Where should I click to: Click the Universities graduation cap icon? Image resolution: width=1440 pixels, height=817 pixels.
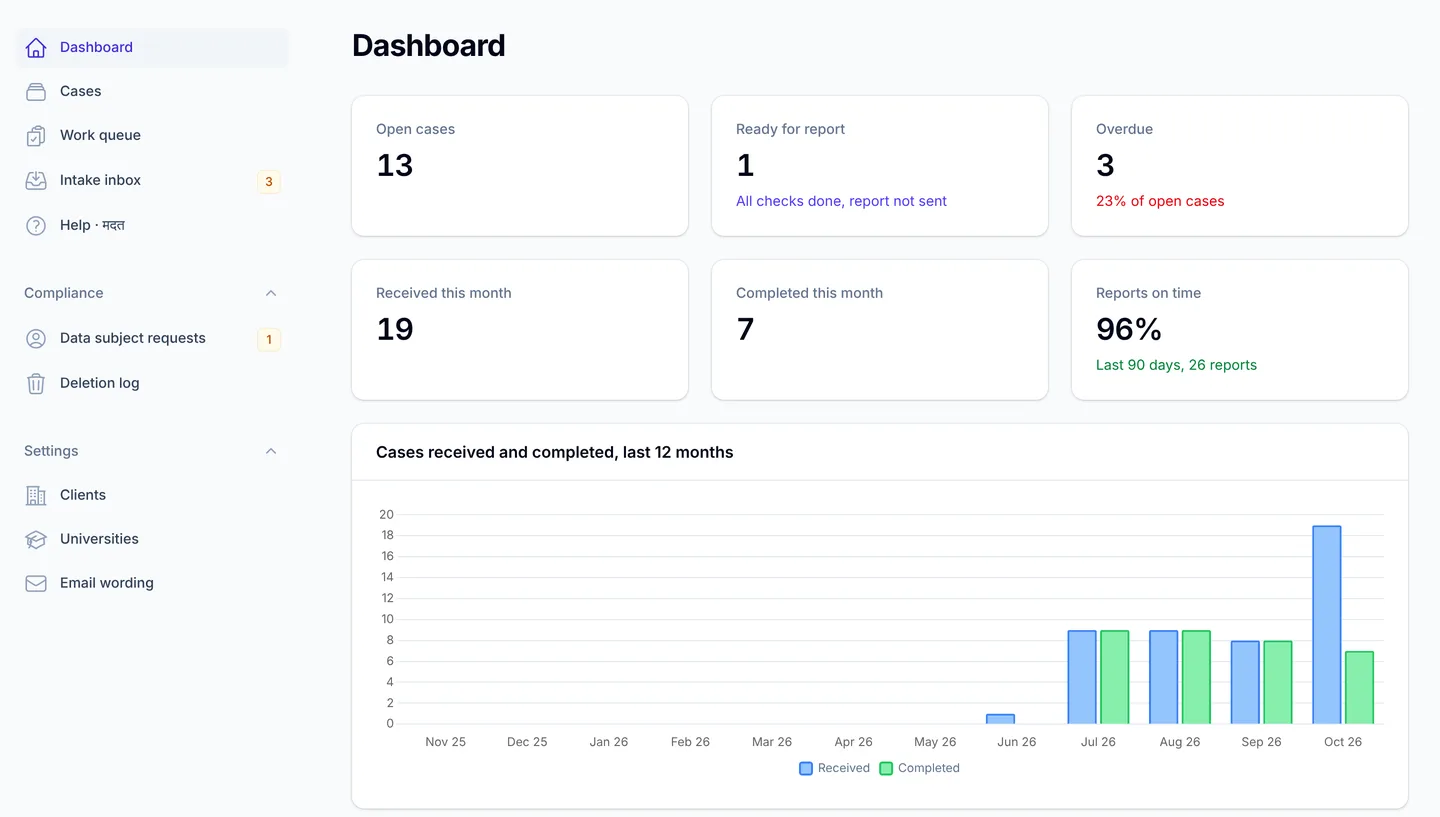click(36, 539)
